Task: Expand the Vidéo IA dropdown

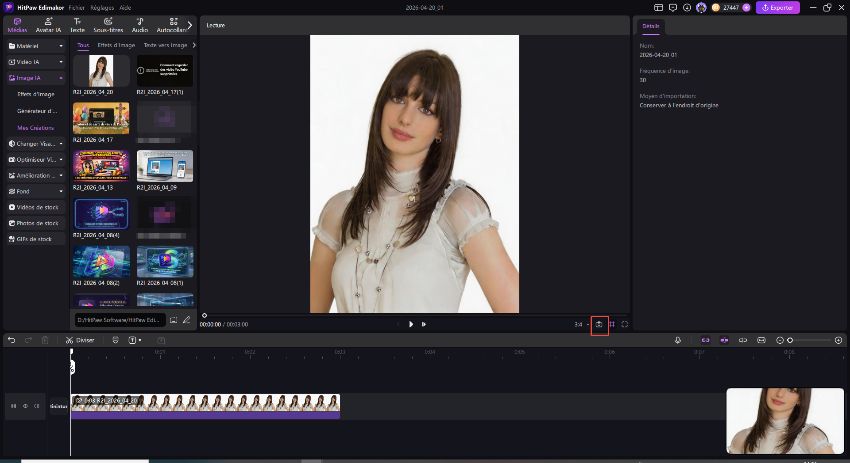Action: coord(36,62)
